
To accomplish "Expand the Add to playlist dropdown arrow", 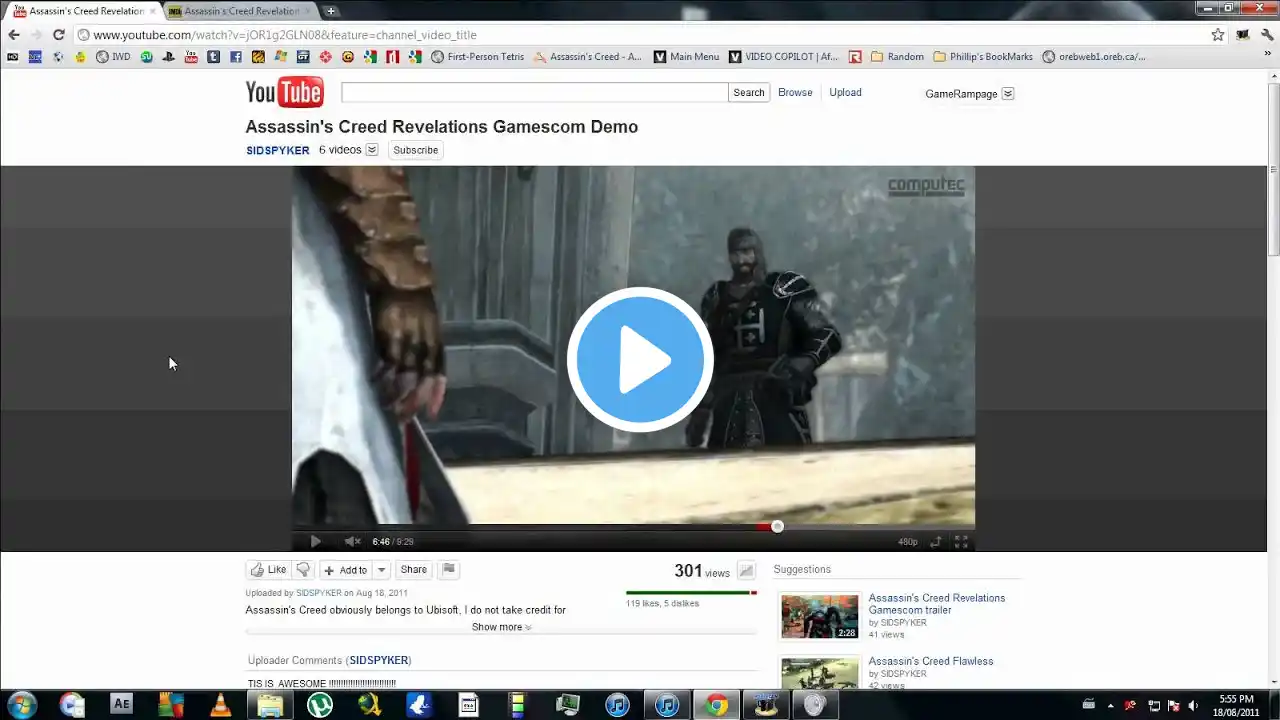I will [381, 570].
